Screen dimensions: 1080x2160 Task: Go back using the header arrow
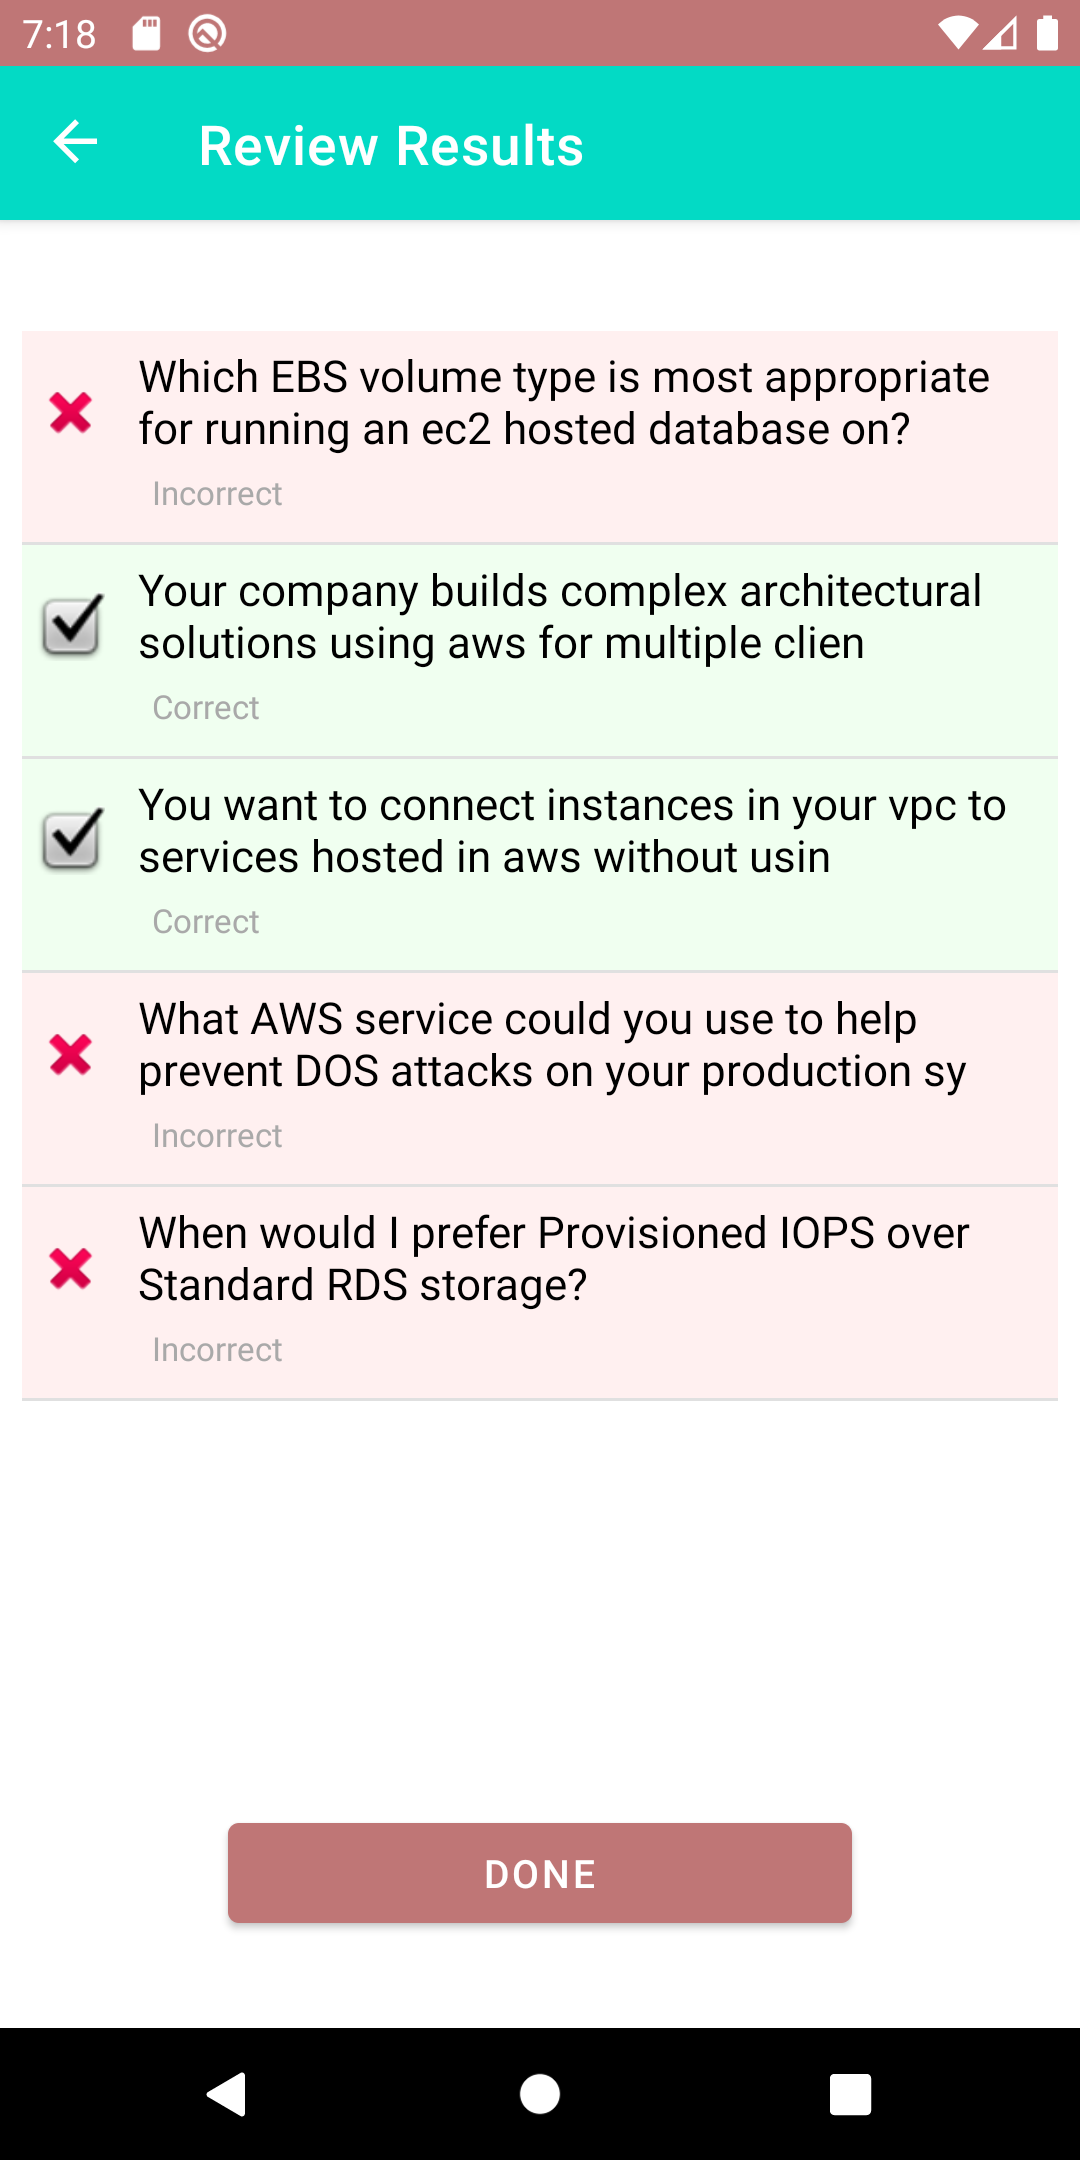tap(75, 142)
